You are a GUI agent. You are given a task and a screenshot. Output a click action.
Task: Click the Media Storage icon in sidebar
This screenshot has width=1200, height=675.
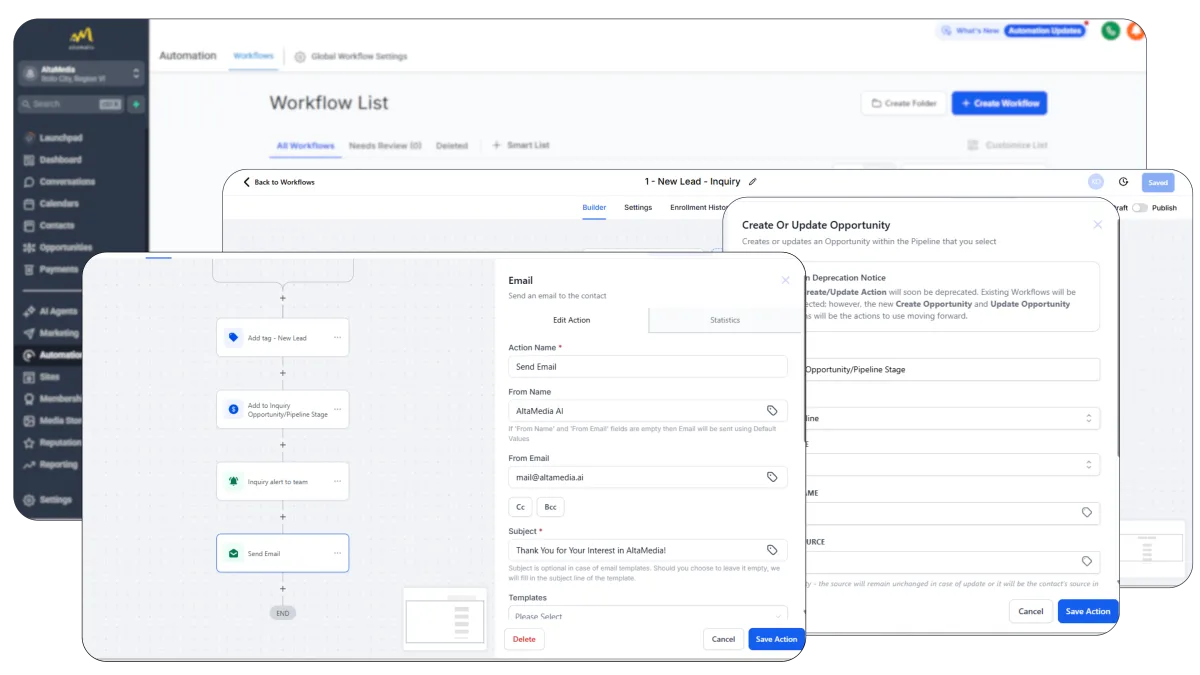(30, 421)
